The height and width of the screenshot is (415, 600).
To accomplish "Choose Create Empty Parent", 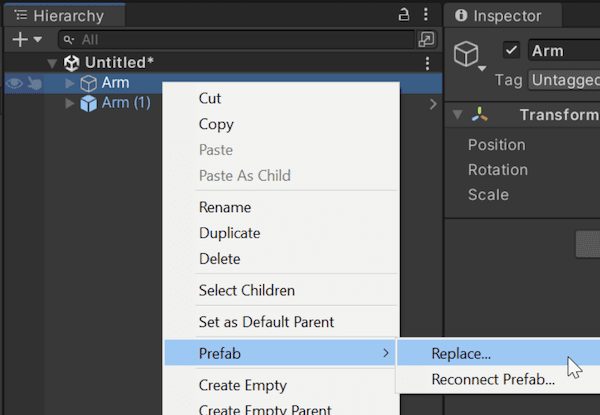I will point(281,408).
